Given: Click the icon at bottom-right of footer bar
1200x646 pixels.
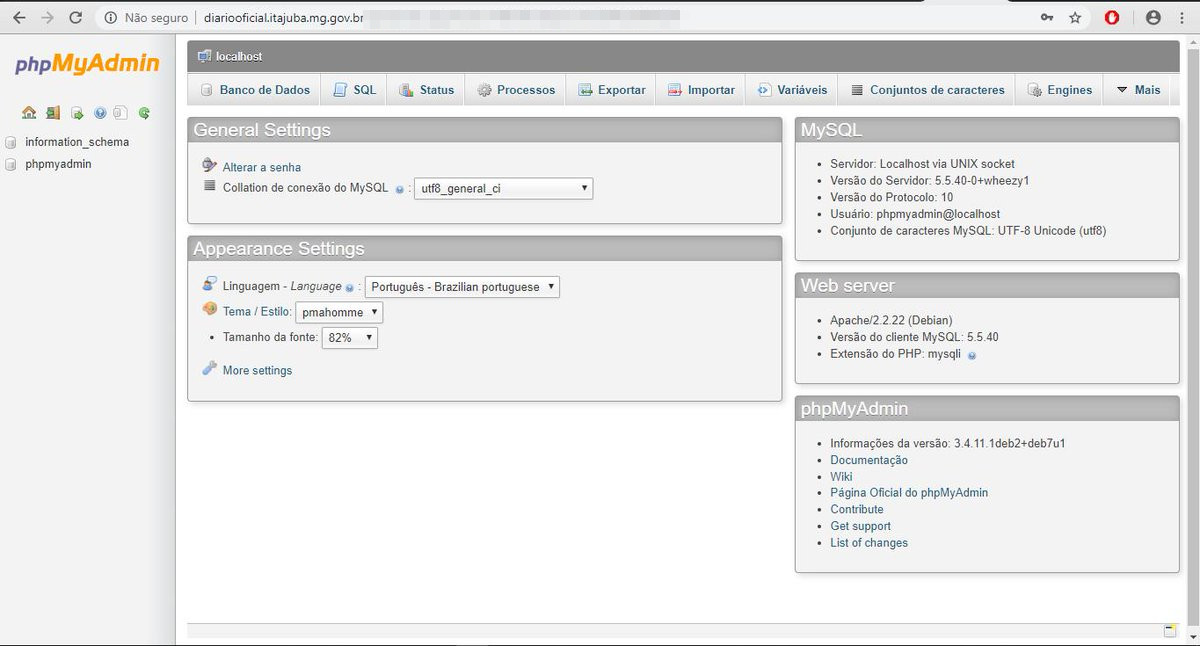Looking at the screenshot, I should click(x=1170, y=631).
